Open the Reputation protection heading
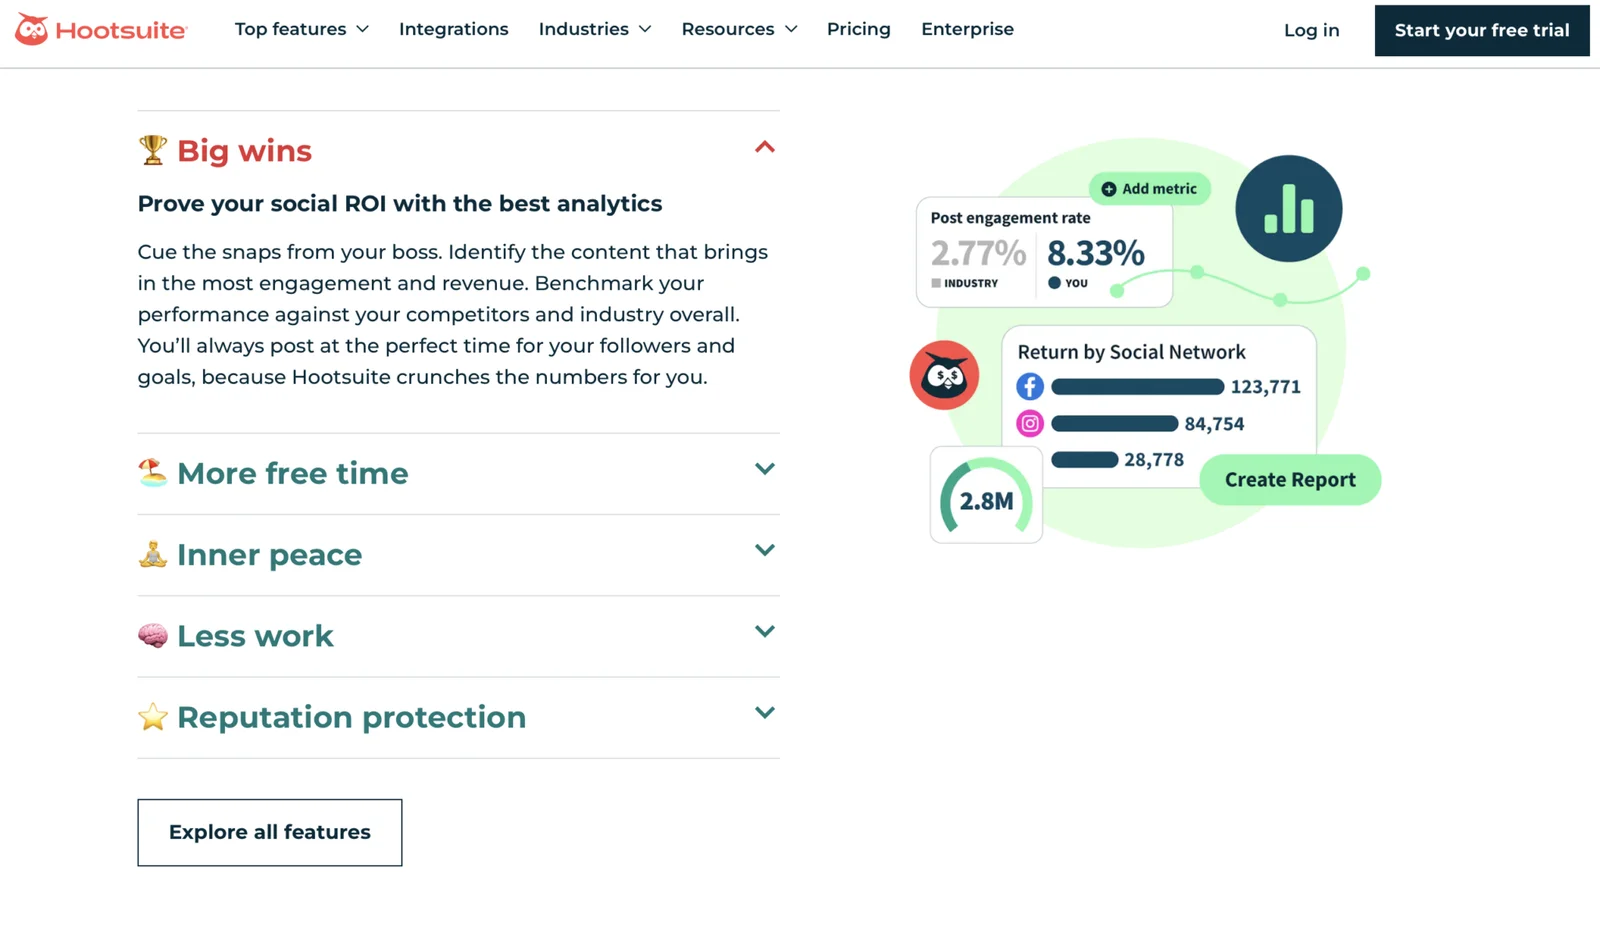This screenshot has height=929, width=1600. (x=351, y=717)
